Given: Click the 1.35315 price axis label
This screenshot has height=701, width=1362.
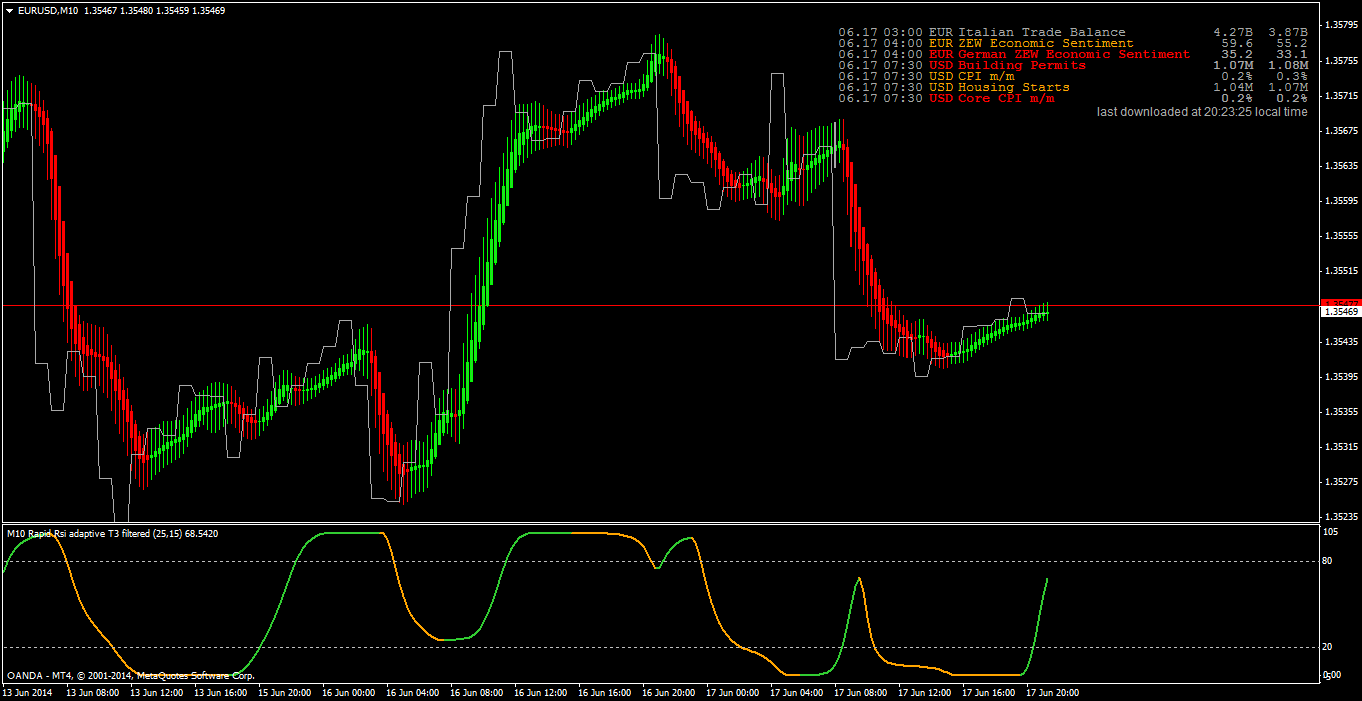Looking at the screenshot, I should (1342, 447).
